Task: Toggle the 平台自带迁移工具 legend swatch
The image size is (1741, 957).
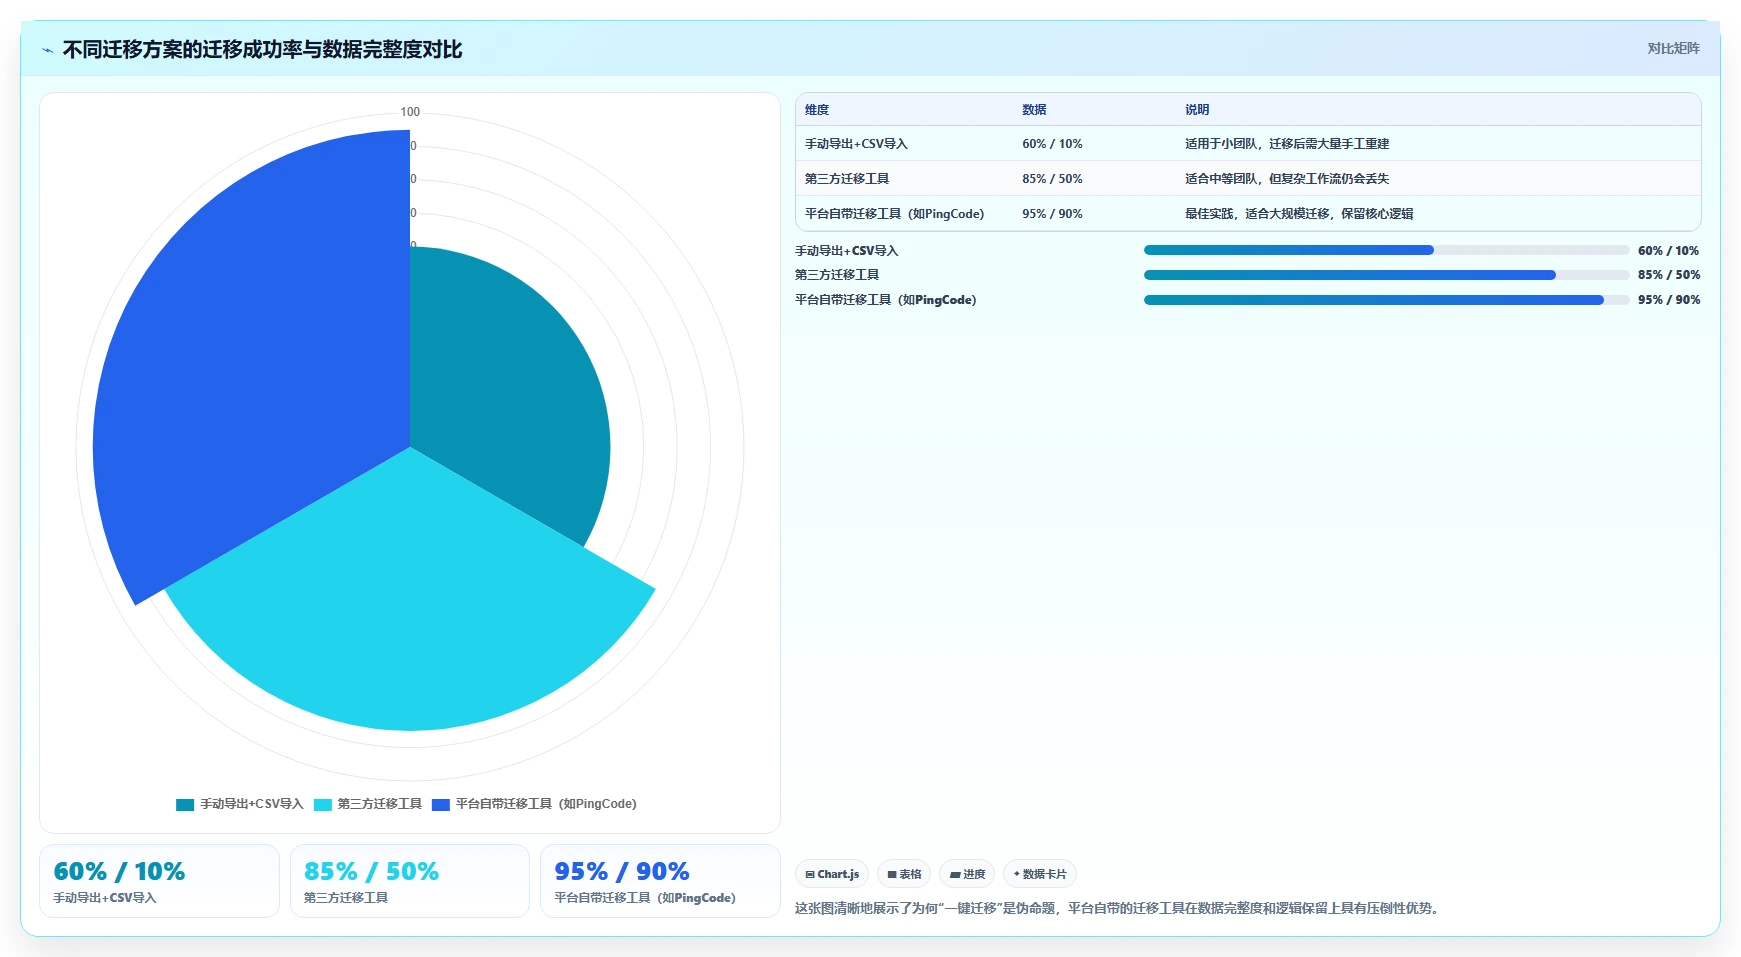Action: tap(441, 804)
